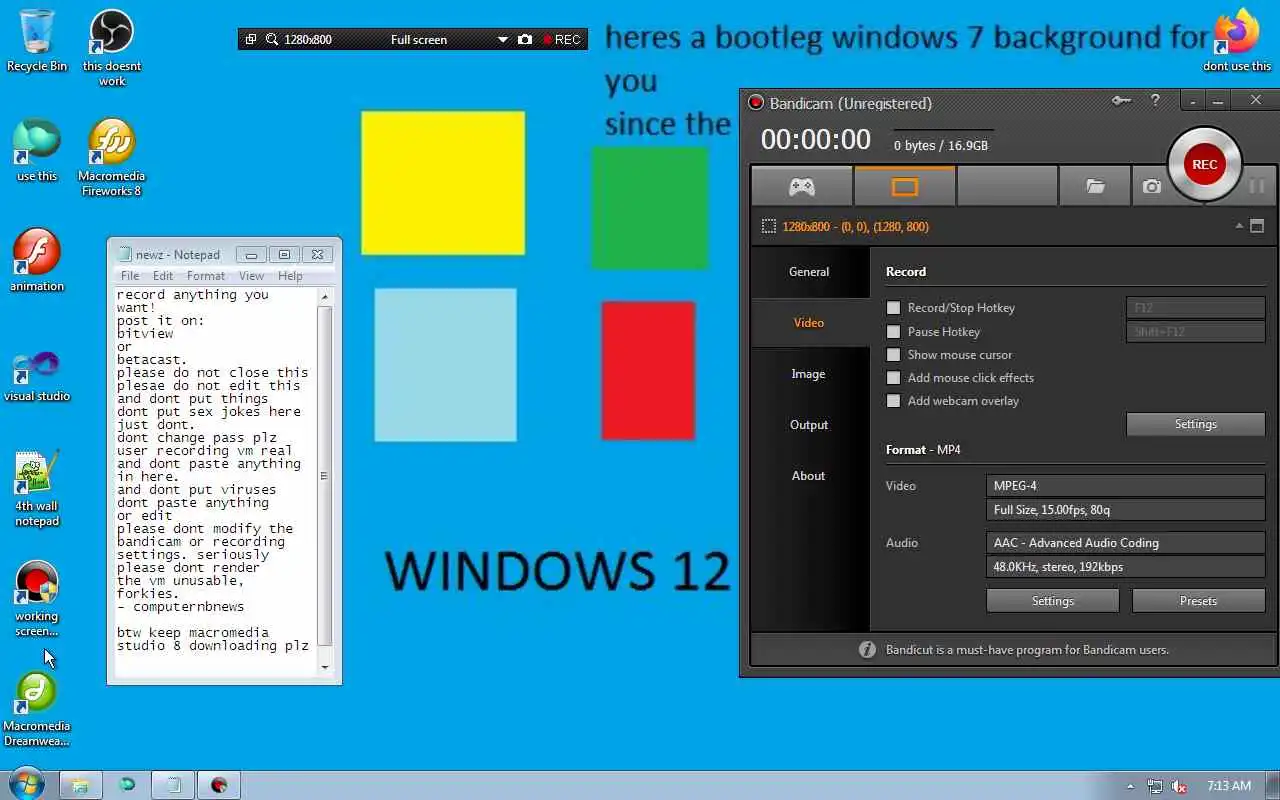This screenshot has height=800, width=1280.
Task: Click the magnifier icon on the top recording bar
Action: click(272, 40)
